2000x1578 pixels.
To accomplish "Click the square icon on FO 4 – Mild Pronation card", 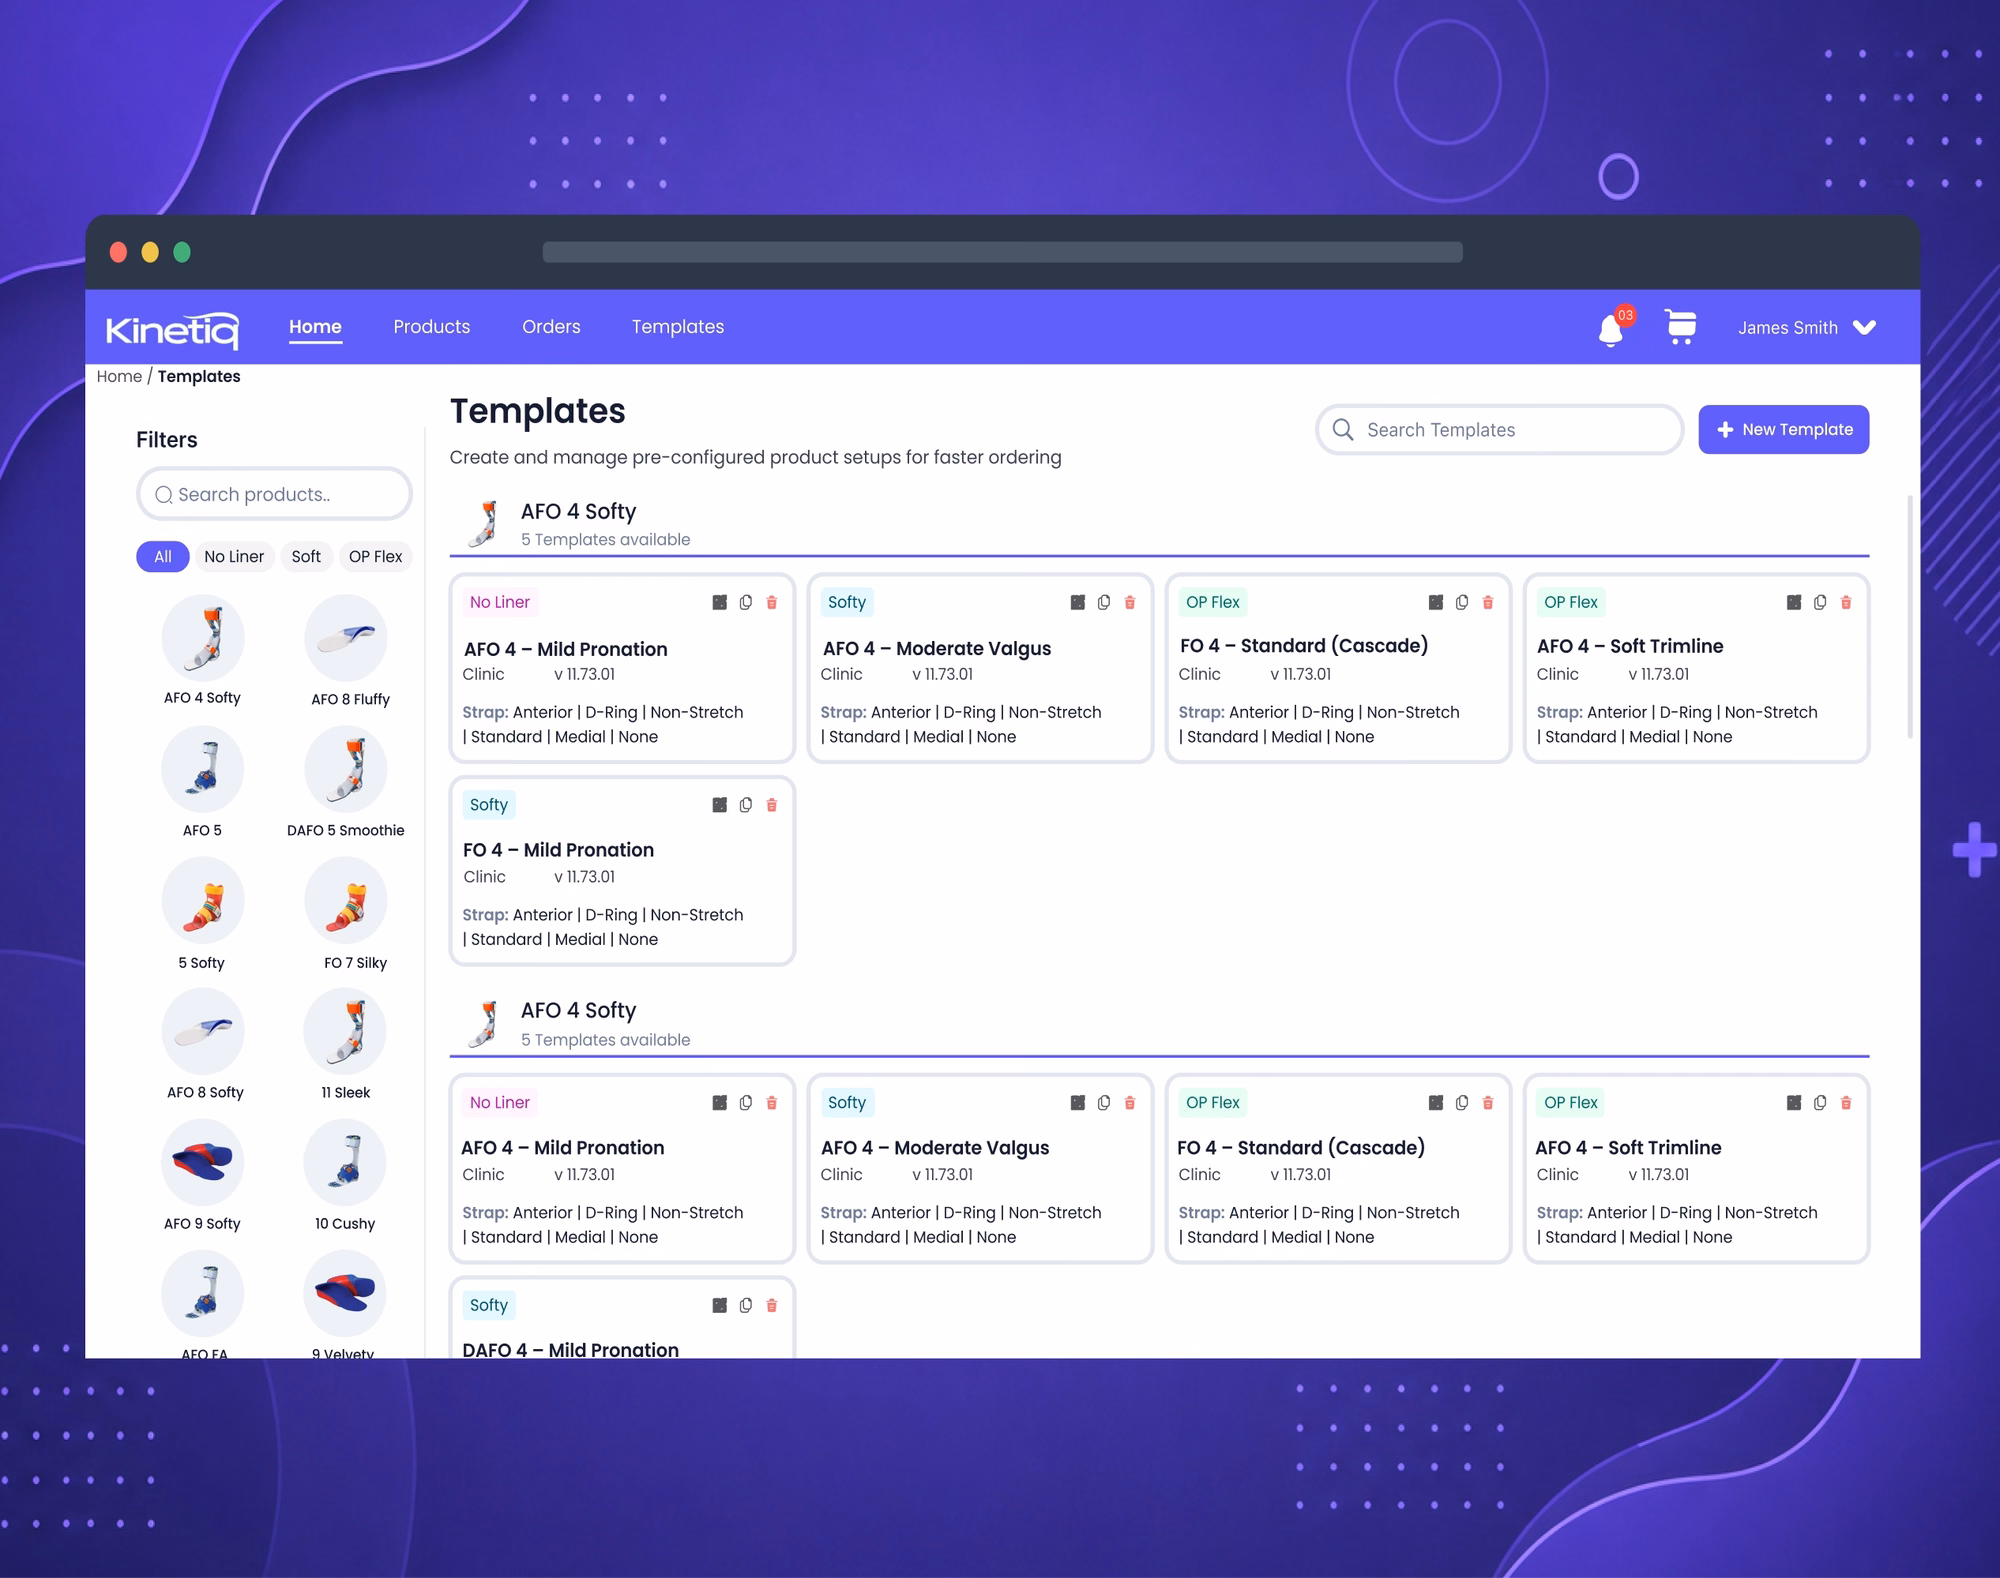I will tap(719, 805).
